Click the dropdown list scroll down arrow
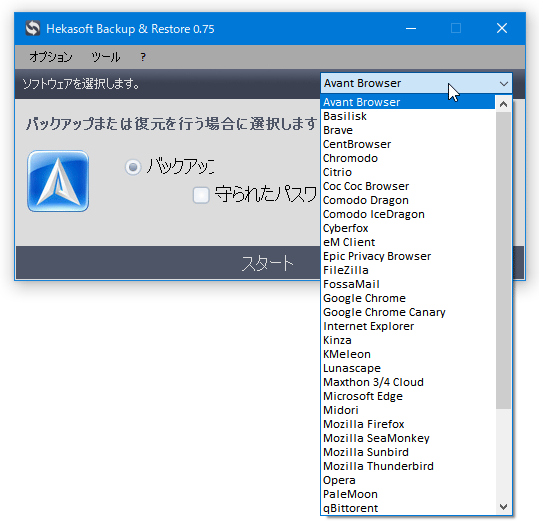The image size is (539, 526). point(503,506)
